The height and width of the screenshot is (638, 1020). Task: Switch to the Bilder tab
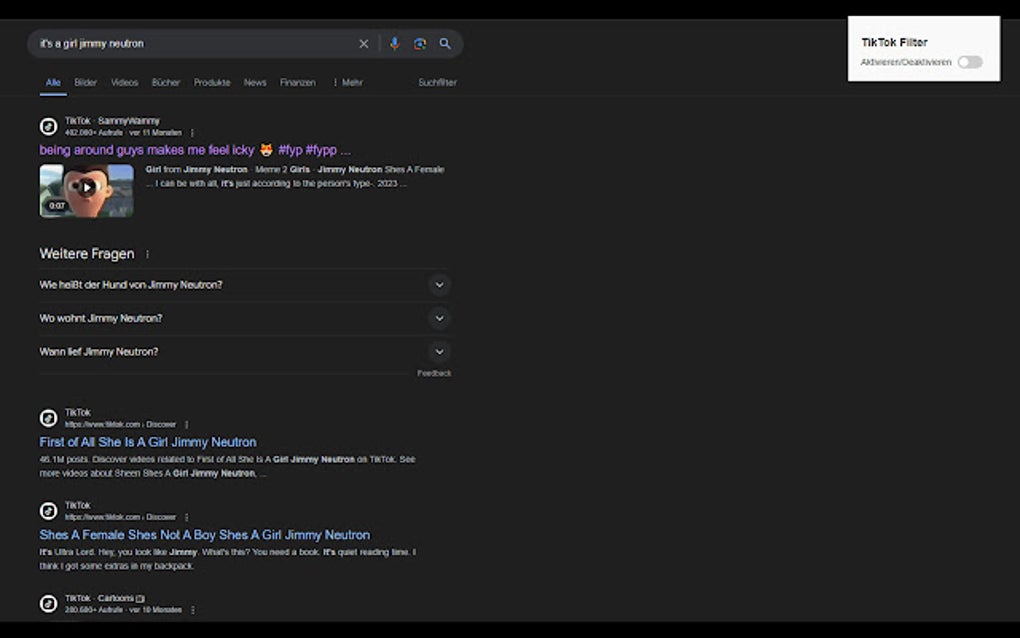85,83
